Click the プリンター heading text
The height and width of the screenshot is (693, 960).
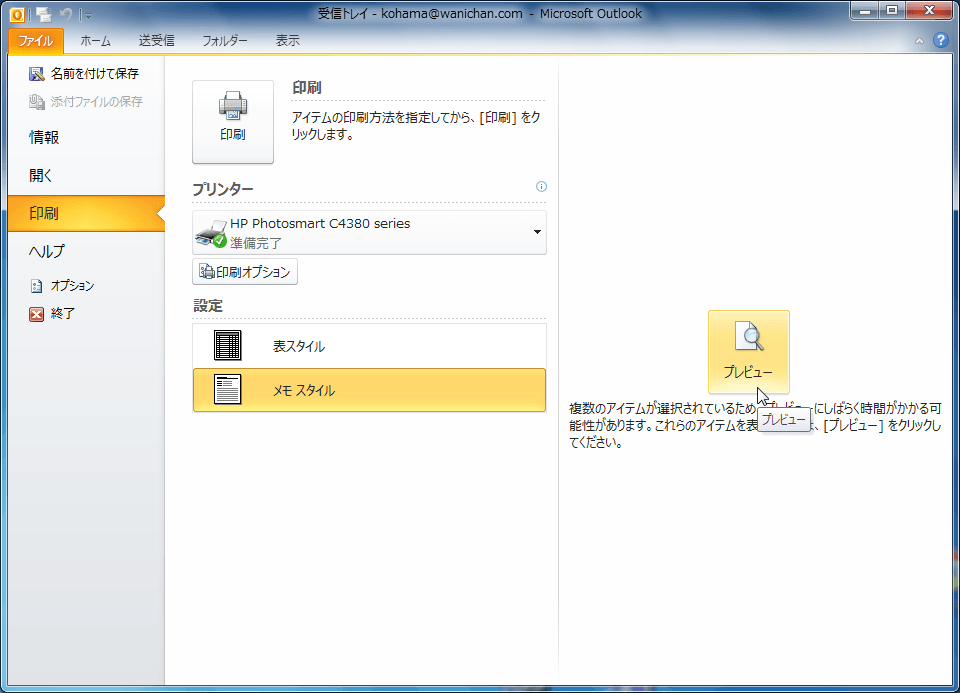[223, 189]
